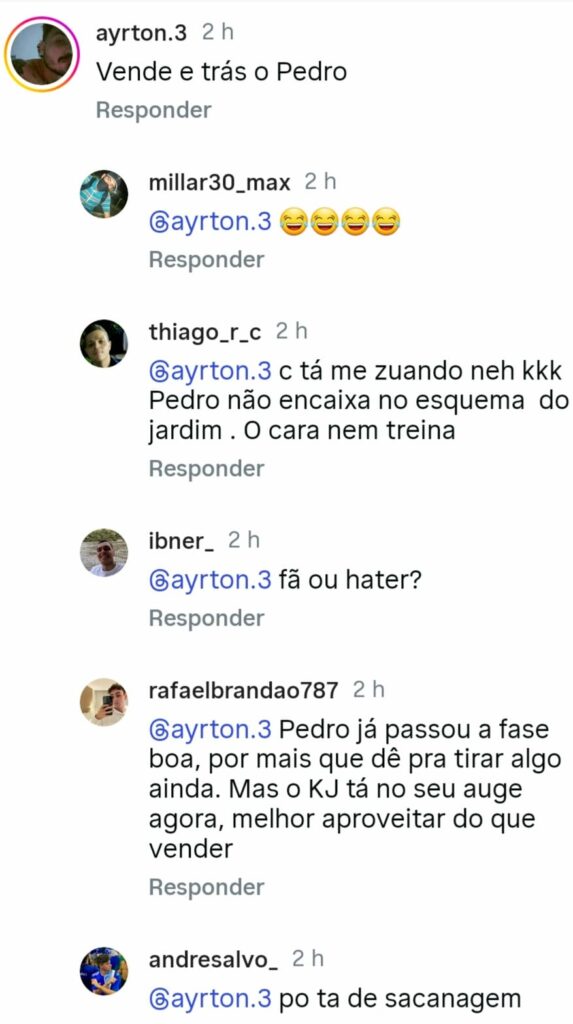Image resolution: width=573 pixels, height=1024 pixels.
Task: Open andresalvo_ username link
Action: point(213,960)
